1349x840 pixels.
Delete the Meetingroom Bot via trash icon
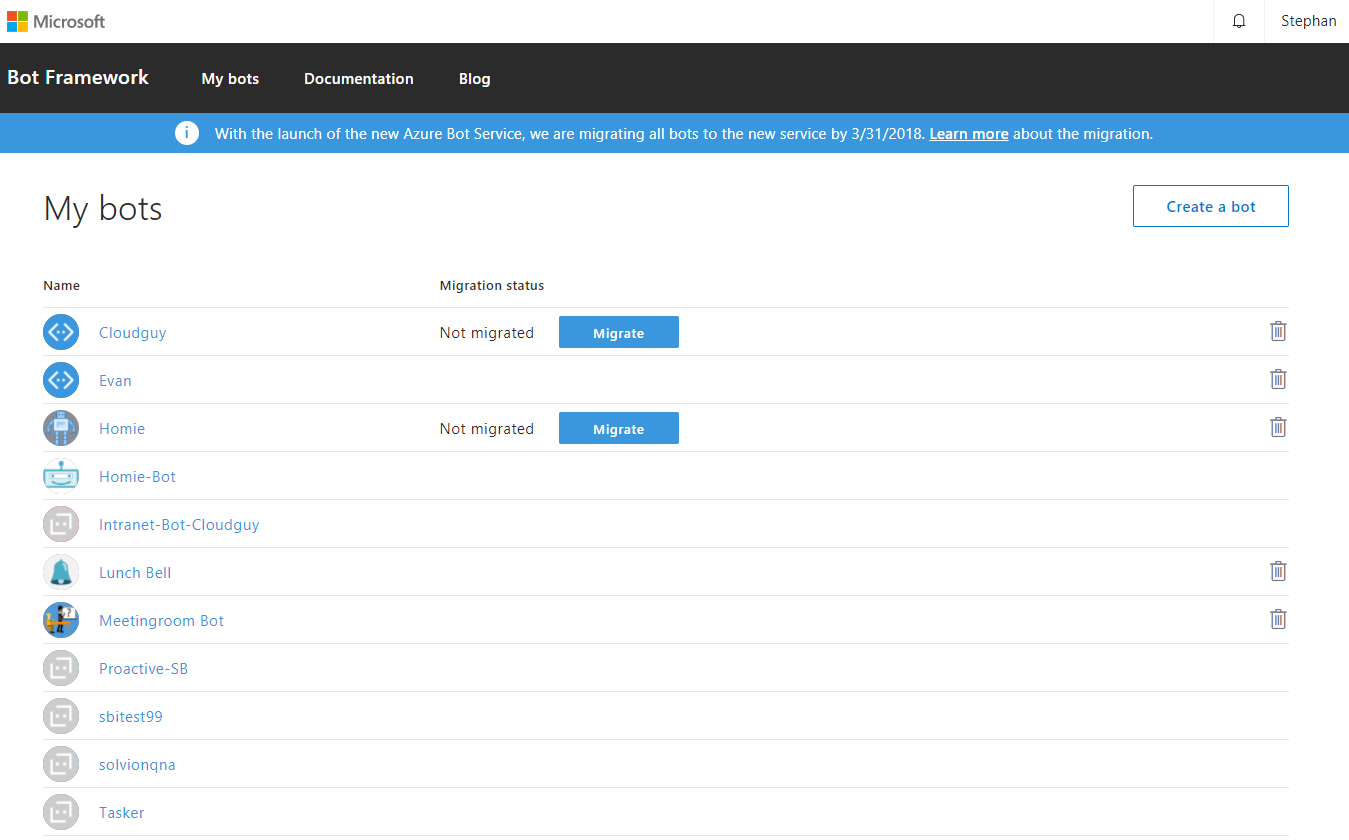click(1278, 619)
